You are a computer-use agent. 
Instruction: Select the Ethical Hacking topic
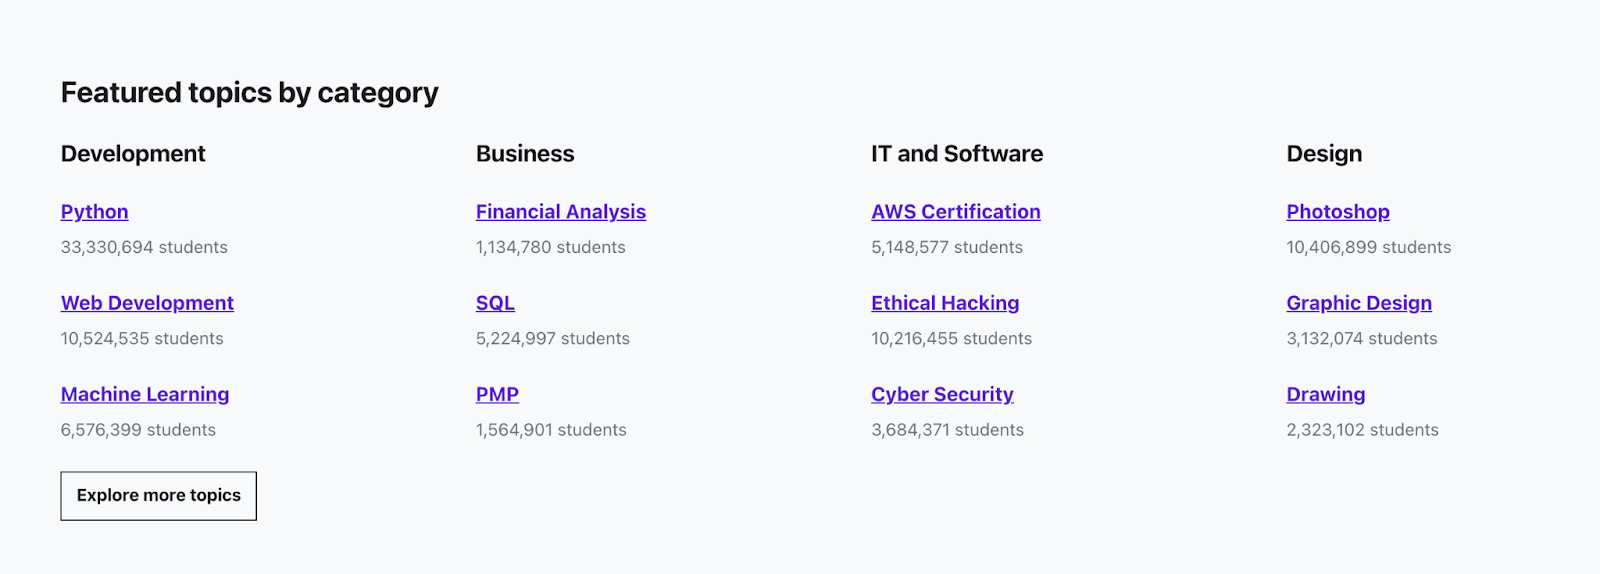(x=945, y=303)
